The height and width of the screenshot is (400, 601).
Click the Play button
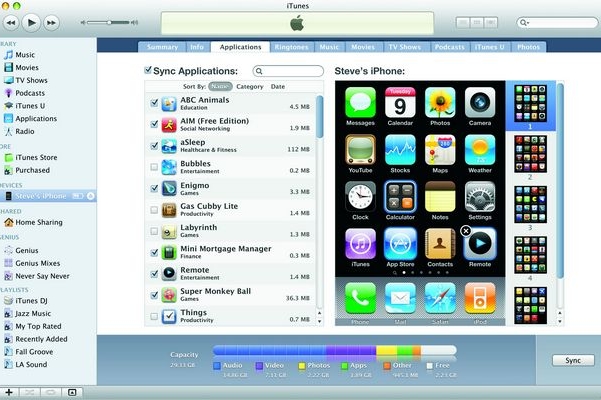click(31, 23)
